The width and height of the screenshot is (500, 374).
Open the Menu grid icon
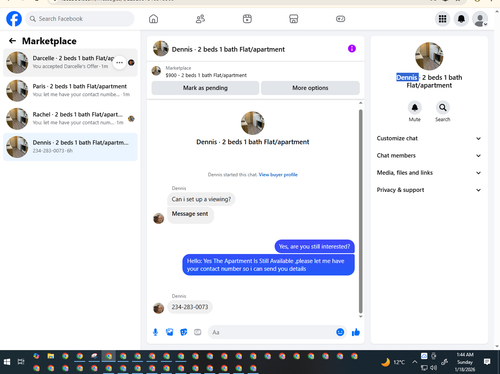pyautogui.click(x=442, y=19)
